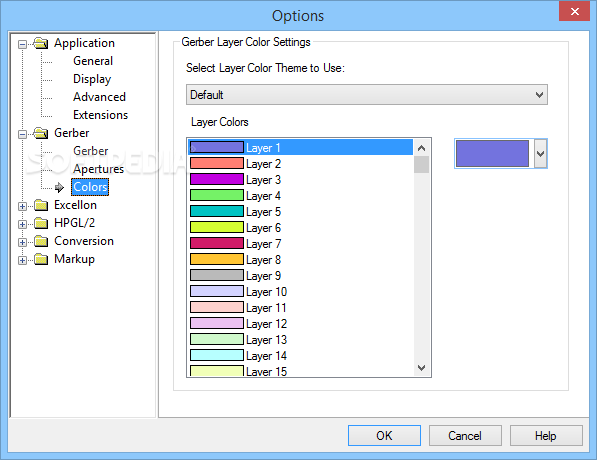Image resolution: width=597 pixels, height=460 pixels.
Task: Collapse the Application tree node
Action: point(22,44)
